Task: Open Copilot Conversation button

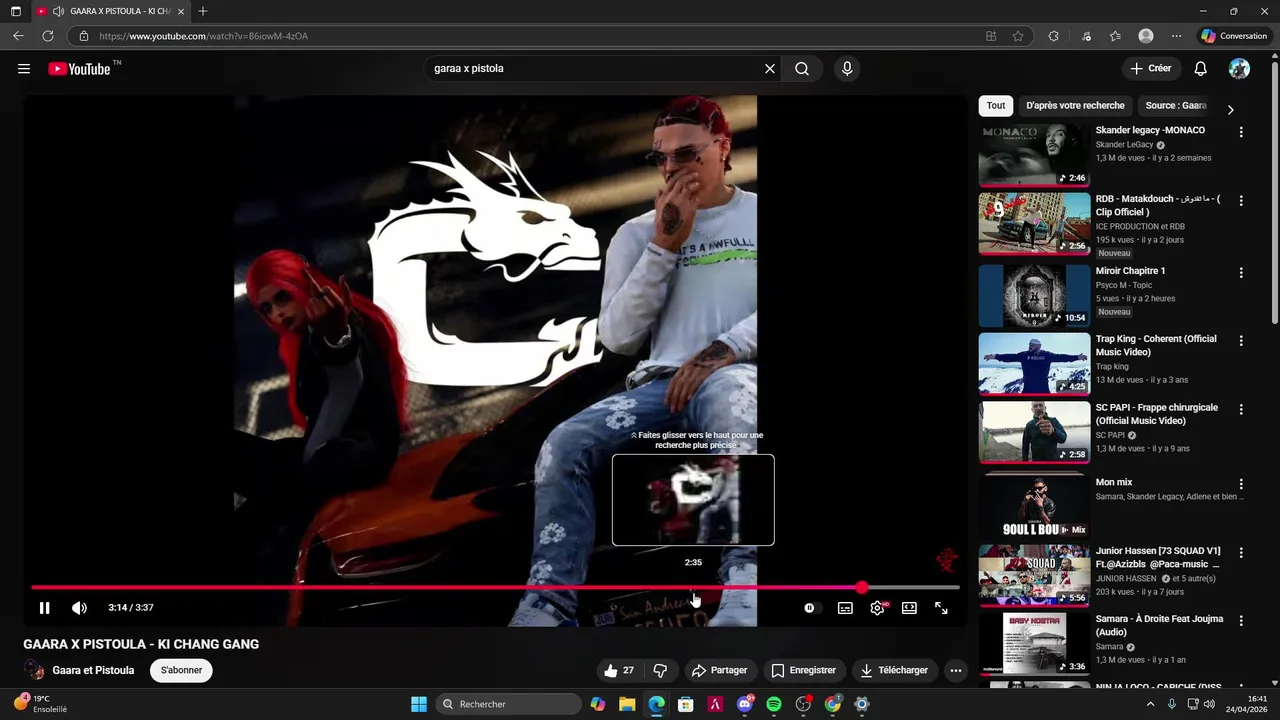Action: click(x=1234, y=36)
